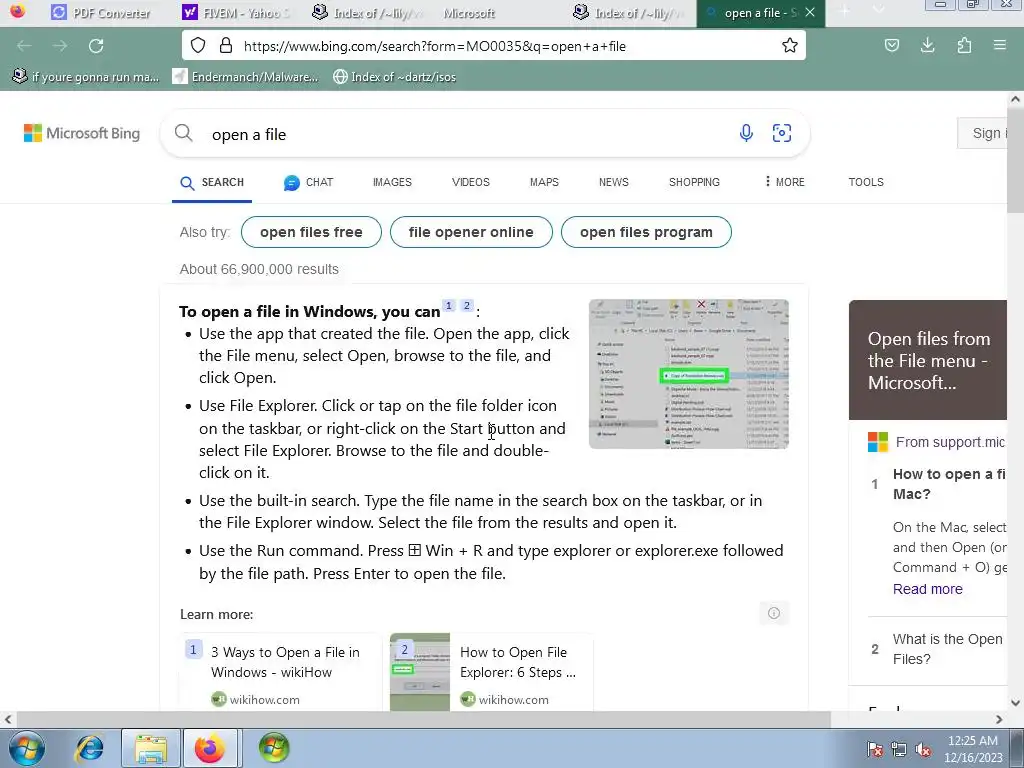The width and height of the screenshot is (1024, 768).
Task: Click the Bing microphone voice search icon
Action: (x=746, y=133)
